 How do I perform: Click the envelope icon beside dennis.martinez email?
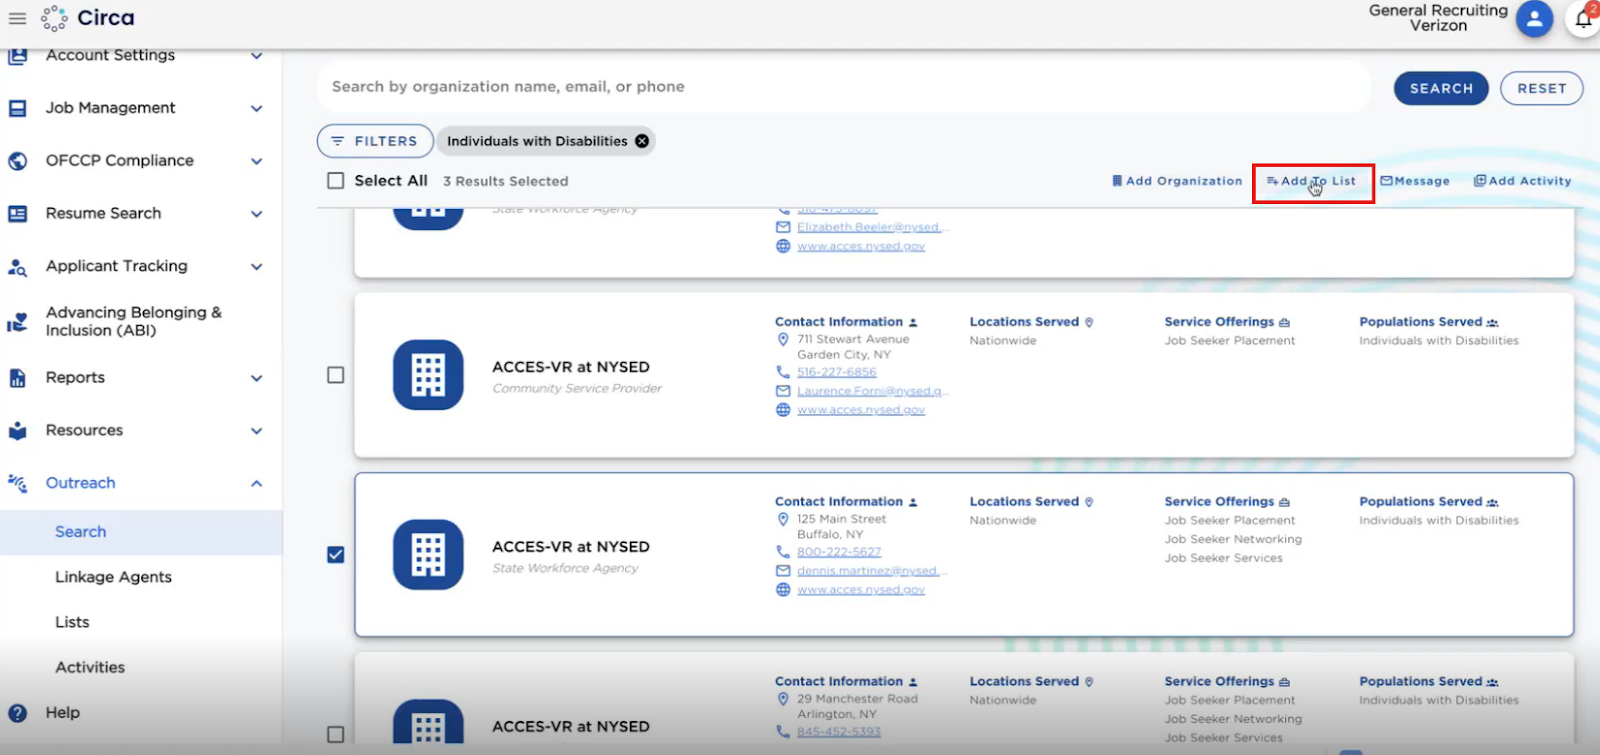pyautogui.click(x=783, y=571)
